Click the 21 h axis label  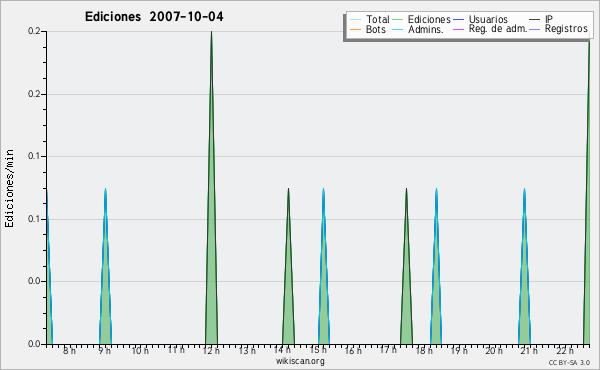(x=529, y=350)
